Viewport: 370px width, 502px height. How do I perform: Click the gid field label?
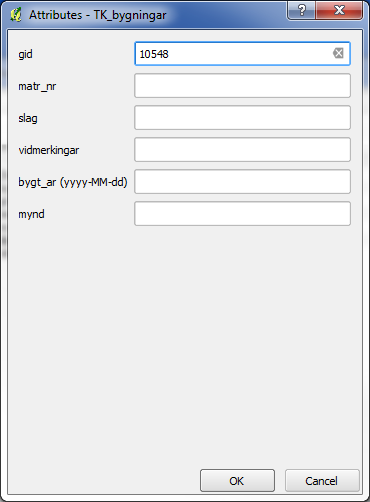[25, 54]
